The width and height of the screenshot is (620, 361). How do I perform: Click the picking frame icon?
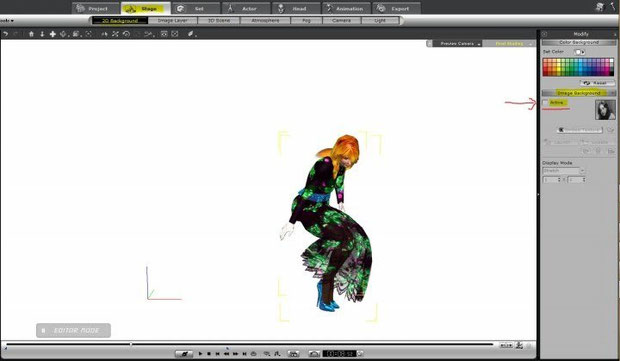coord(89,34)
